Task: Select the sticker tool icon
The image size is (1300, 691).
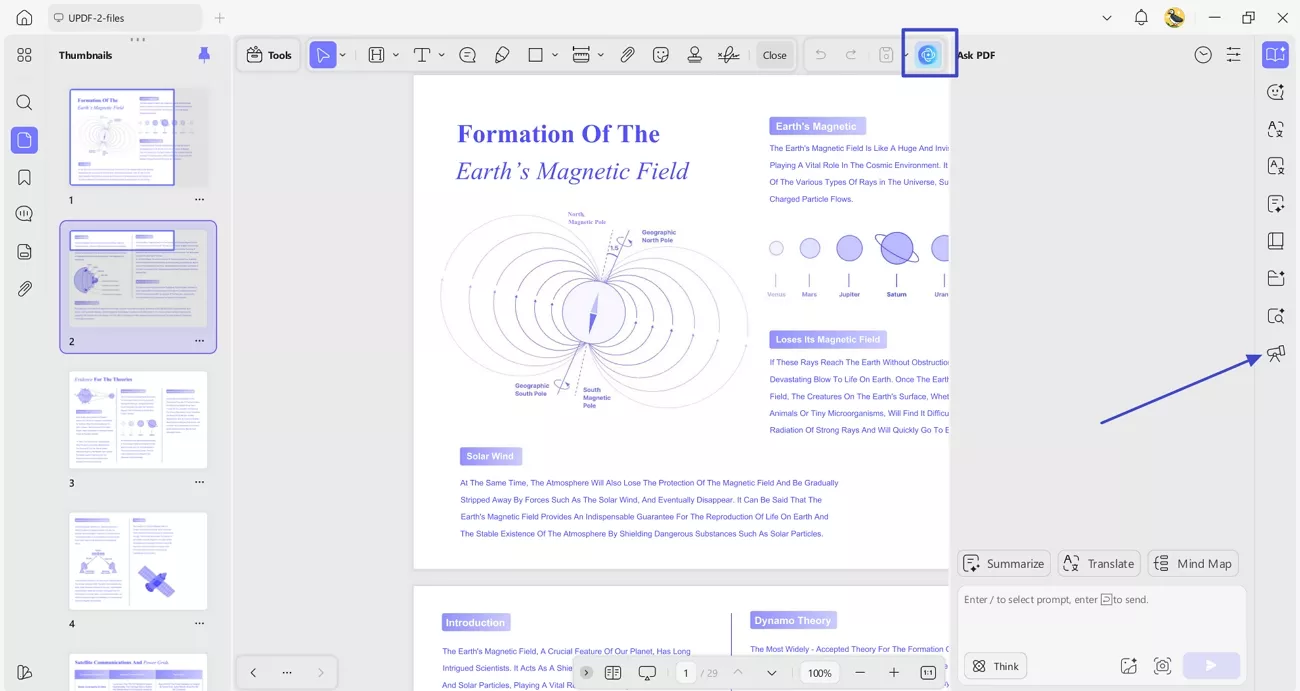Action: [661, 55]
